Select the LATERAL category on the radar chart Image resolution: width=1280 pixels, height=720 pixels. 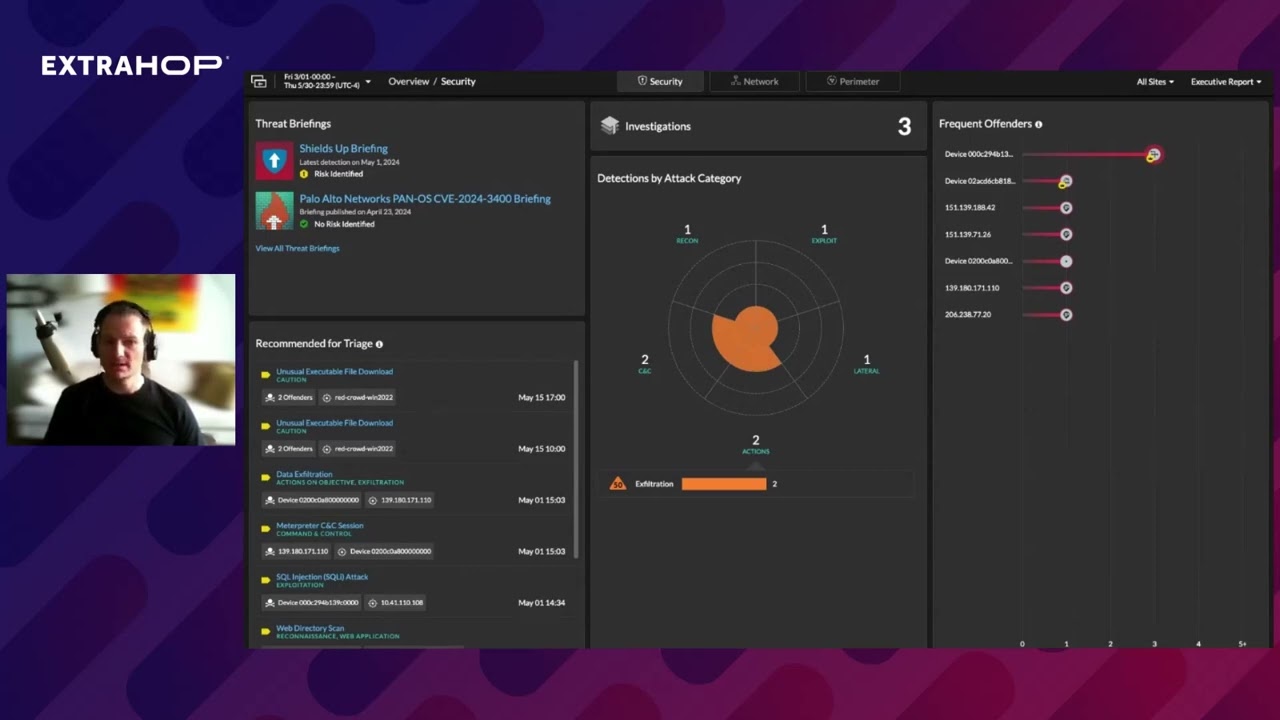pyautogui.click(x=866, y=364)
